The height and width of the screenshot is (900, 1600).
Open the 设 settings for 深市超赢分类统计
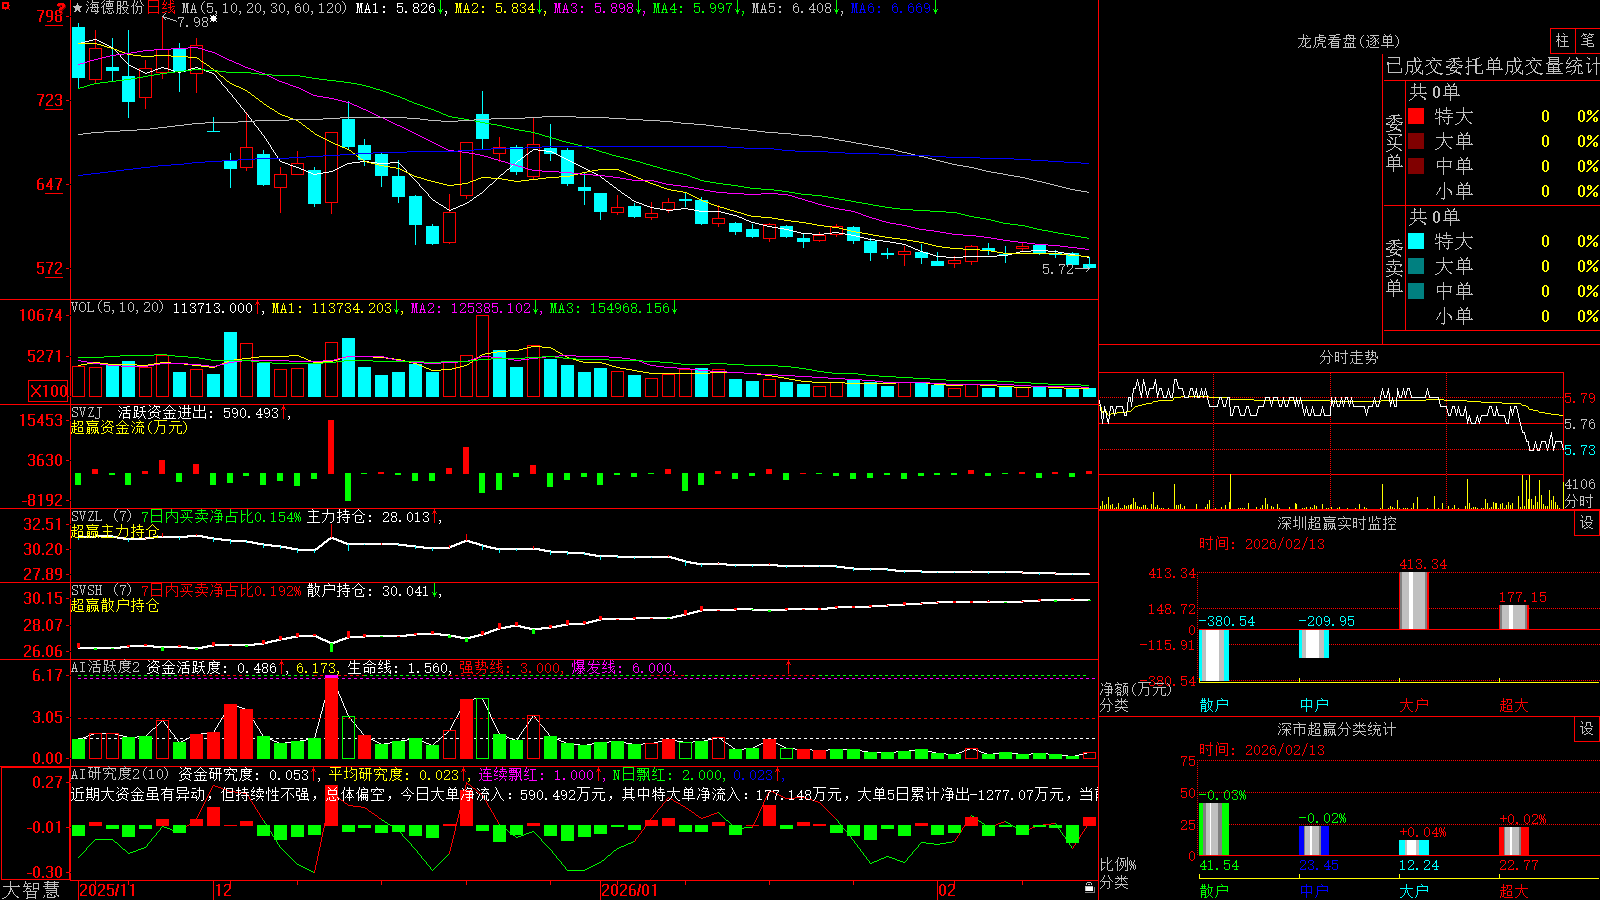point(1587,729)
